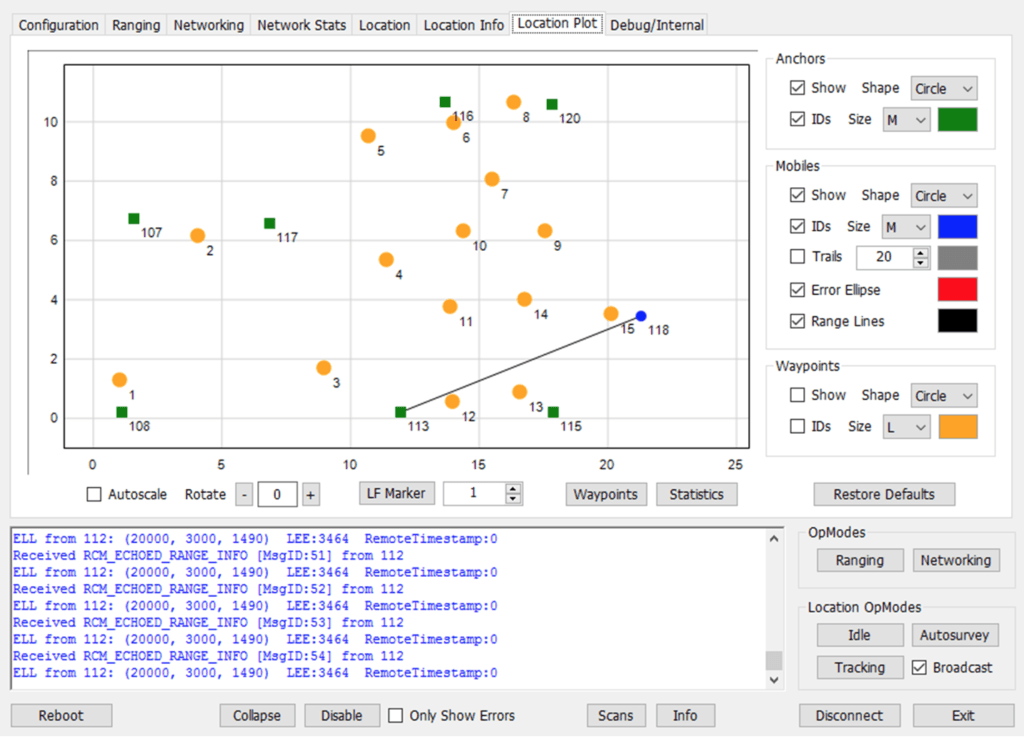Click Restore Defaults
Image resolution: width=1024 pixels, height=739 pixels.
point(884,494)
